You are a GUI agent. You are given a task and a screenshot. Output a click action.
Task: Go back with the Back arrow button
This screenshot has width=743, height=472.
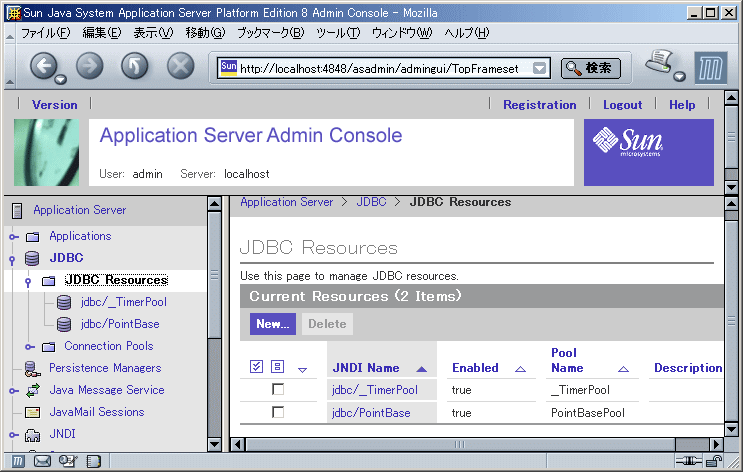pyautogui.click(x=44, y=66)
